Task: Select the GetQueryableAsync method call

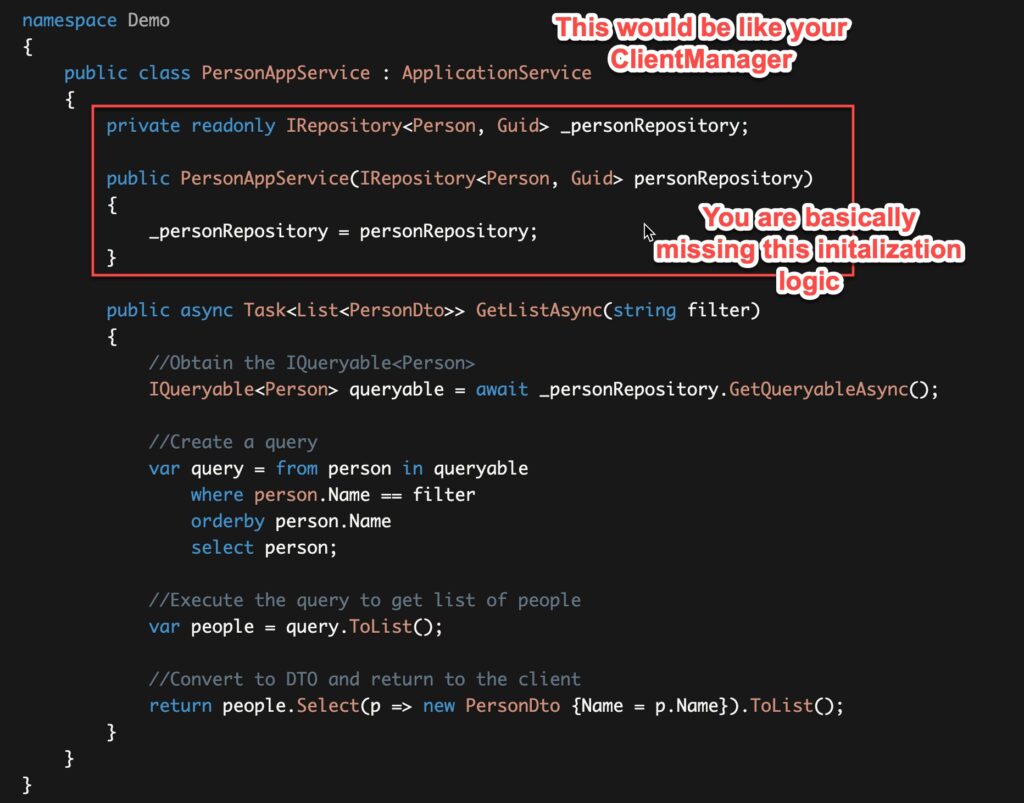Action: [x=817, y=389]
